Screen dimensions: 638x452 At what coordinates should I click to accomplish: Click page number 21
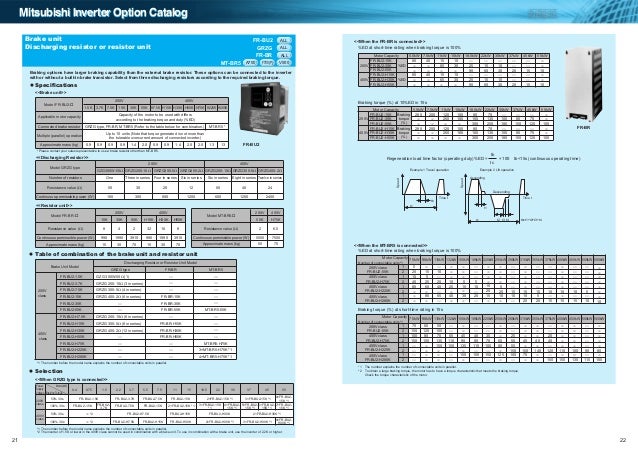point(15,440)
